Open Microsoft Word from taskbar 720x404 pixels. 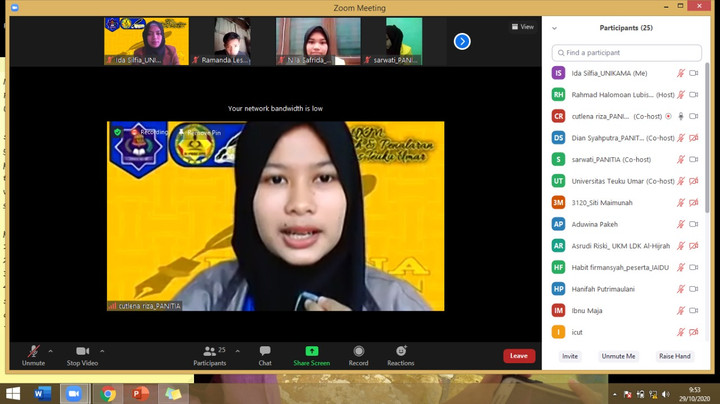coord(42,393)
